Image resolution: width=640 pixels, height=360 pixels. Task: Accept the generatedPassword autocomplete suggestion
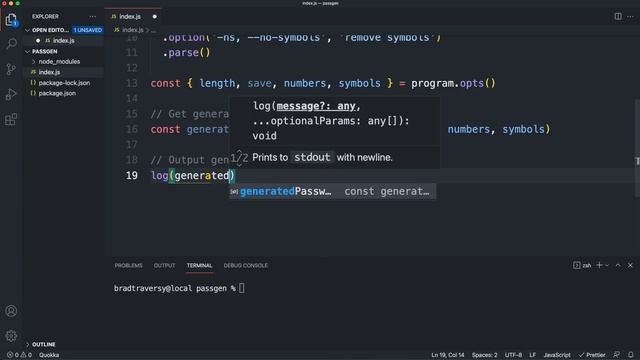332,191
